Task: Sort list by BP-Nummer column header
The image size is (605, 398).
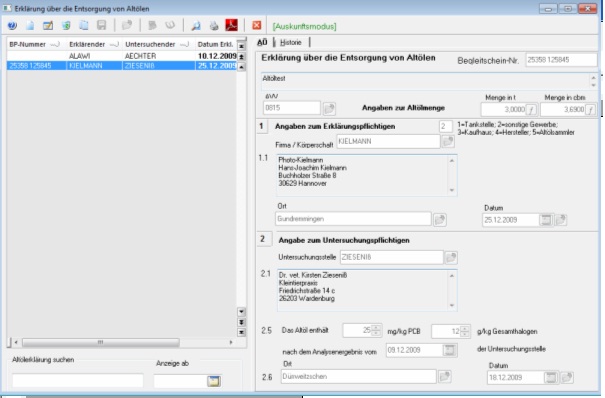Action: click(36, 44)
